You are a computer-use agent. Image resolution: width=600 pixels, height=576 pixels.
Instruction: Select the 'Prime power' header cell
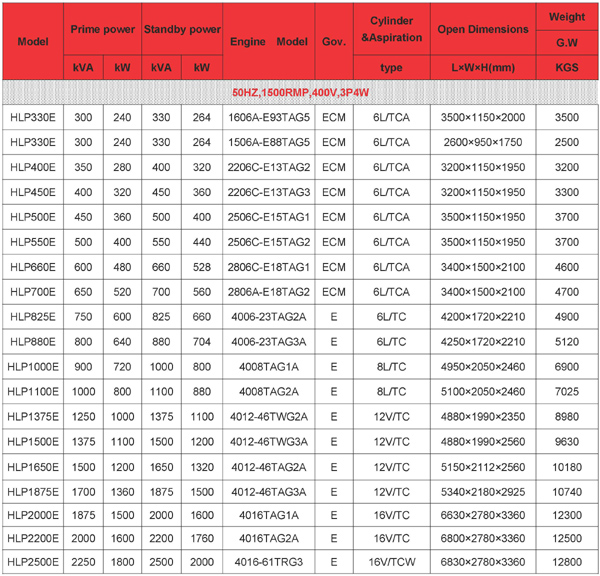point(103,29)
